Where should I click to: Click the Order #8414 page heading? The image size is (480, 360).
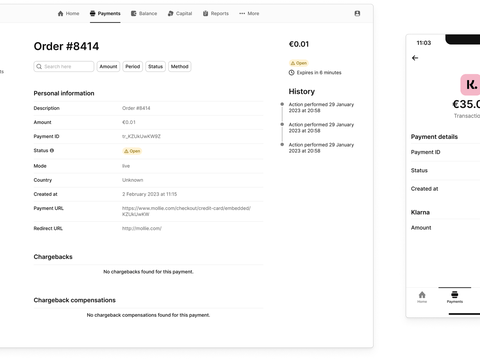pos(66,46)
